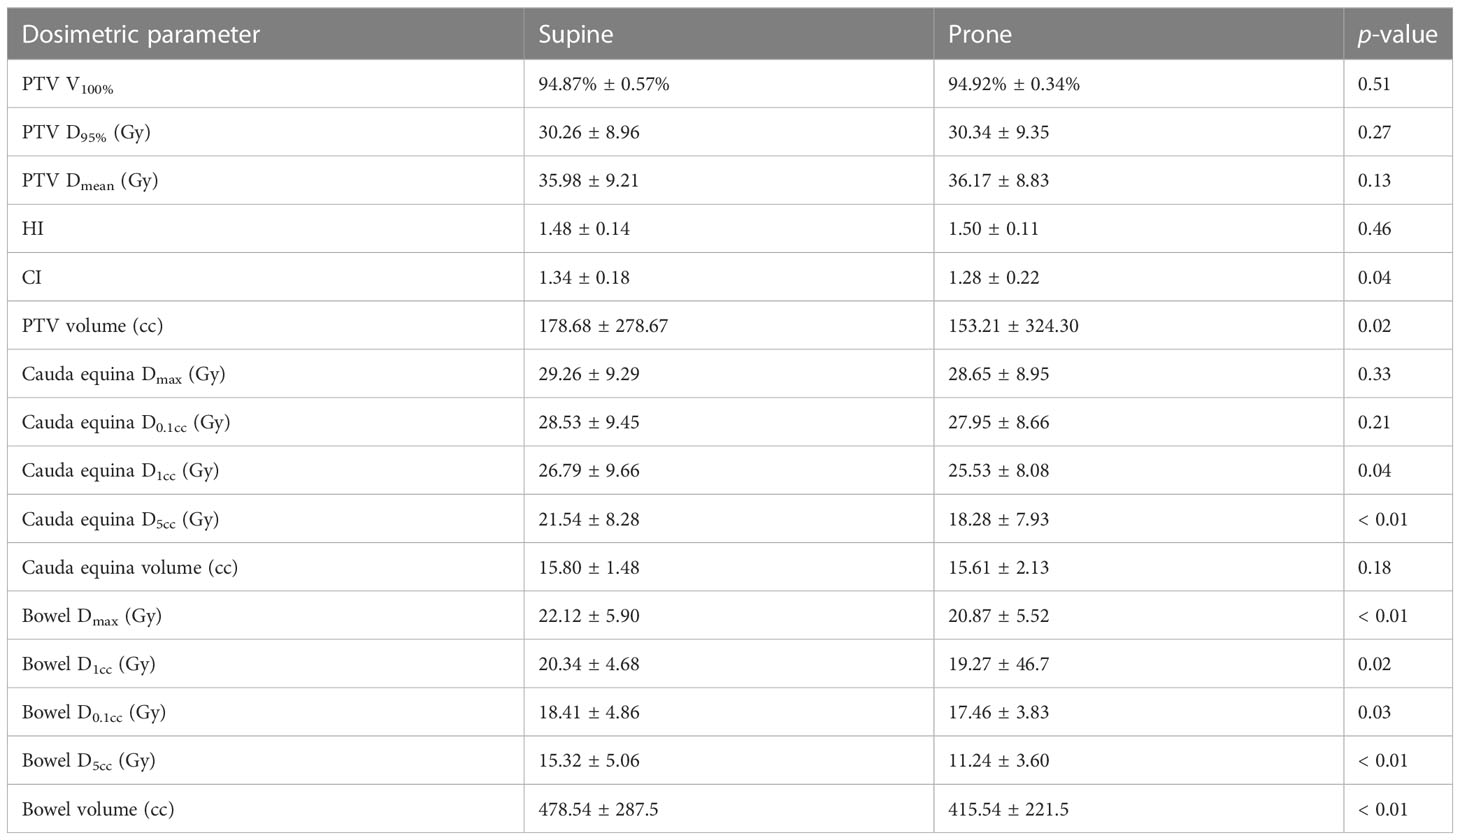Screen dimensions: 1460x840
Task: Select the CI p-value 0.04 cell
Action: [x=1374, y=278]
